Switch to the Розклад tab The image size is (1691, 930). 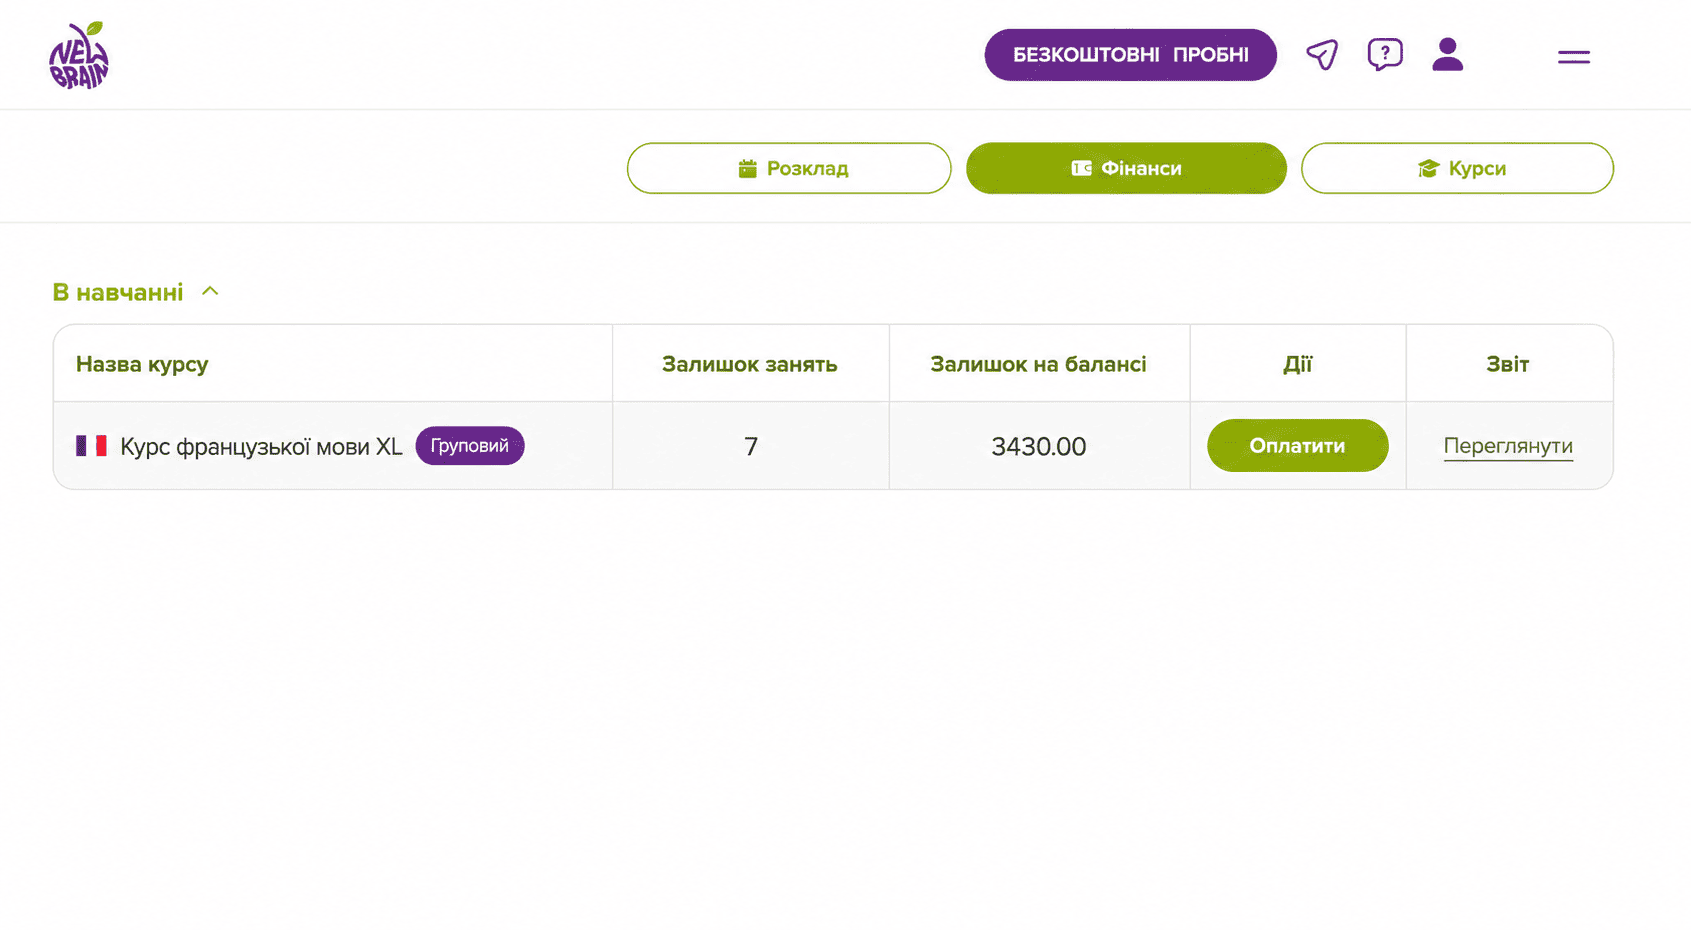[789, 168]
